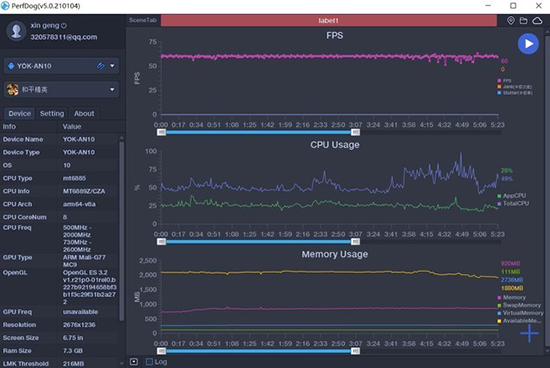The width and height of the screenshot is (550, 368).
Task: Expand the YOK-AN10 device dropdown
Action: click(x=112, y=66)
